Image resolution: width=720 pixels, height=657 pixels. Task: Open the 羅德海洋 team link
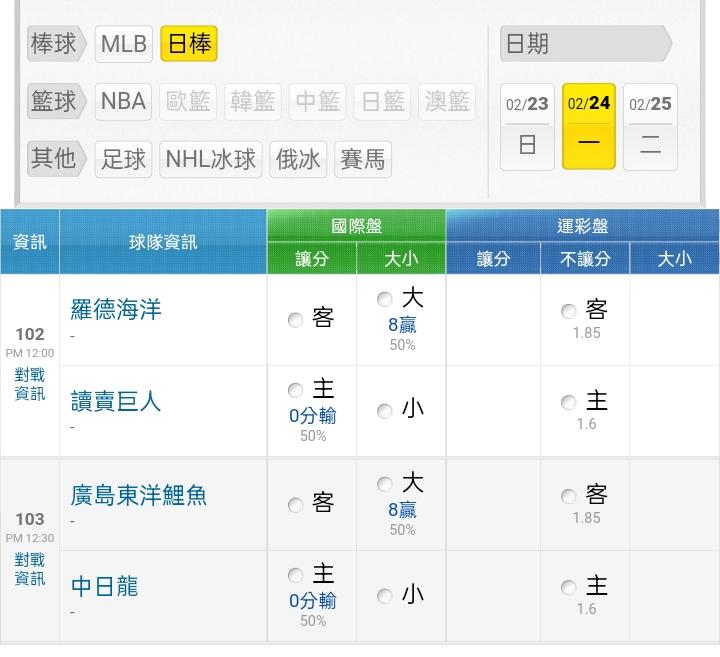pos(116,309)
